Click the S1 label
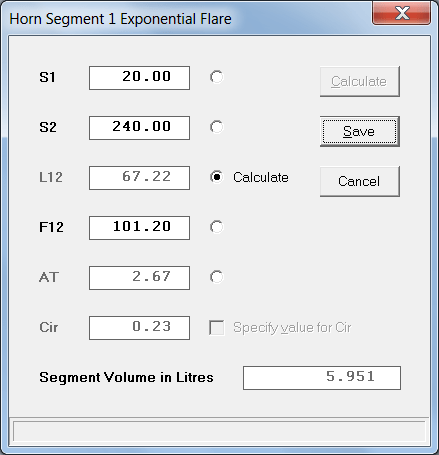 pyautogui.click(x=47, y=77)
